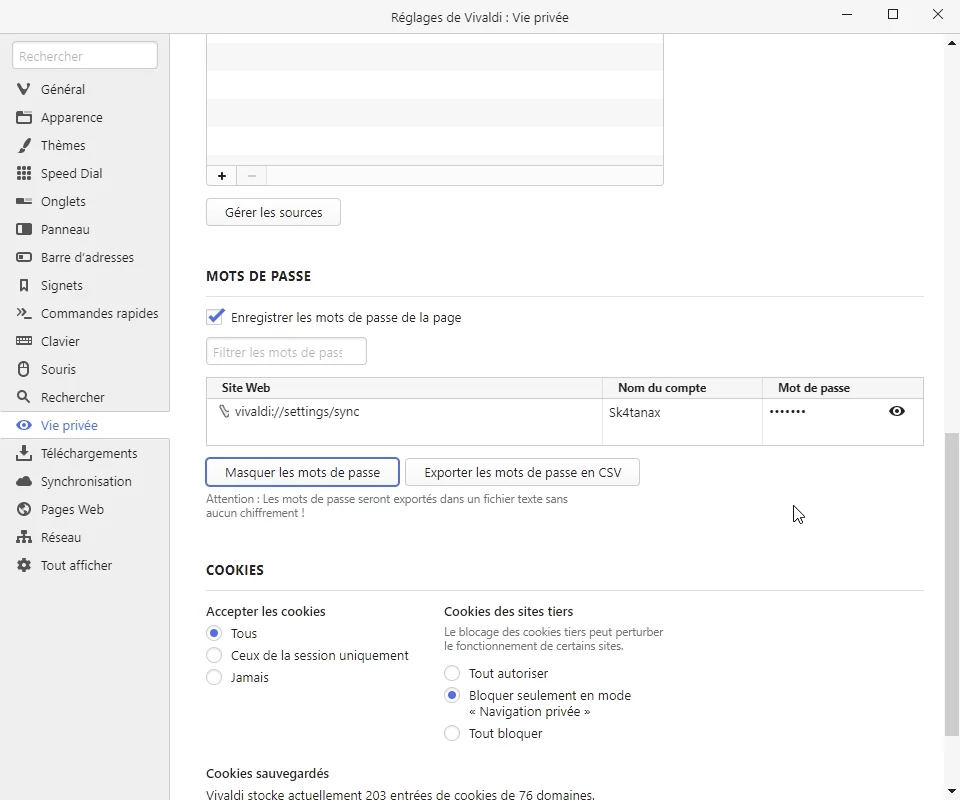960x800 pixels.
Task: Open the Onglets settings section
Action: tap(84, 201)
